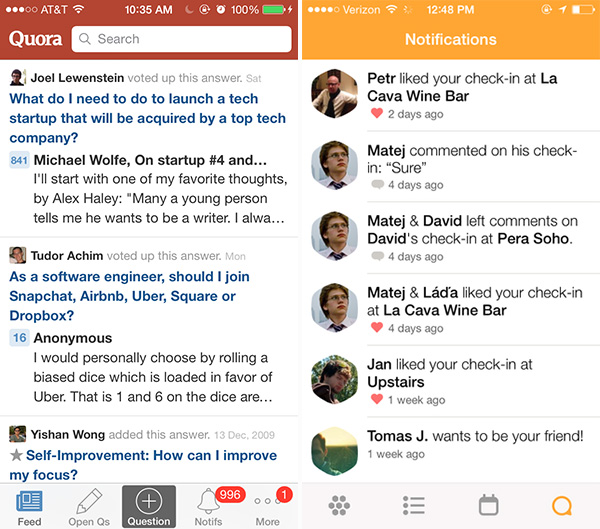Screen dimensions: 600x529
Task: Focus the Quora Search field
Action: pyautogui.click(x=181, y=39)
